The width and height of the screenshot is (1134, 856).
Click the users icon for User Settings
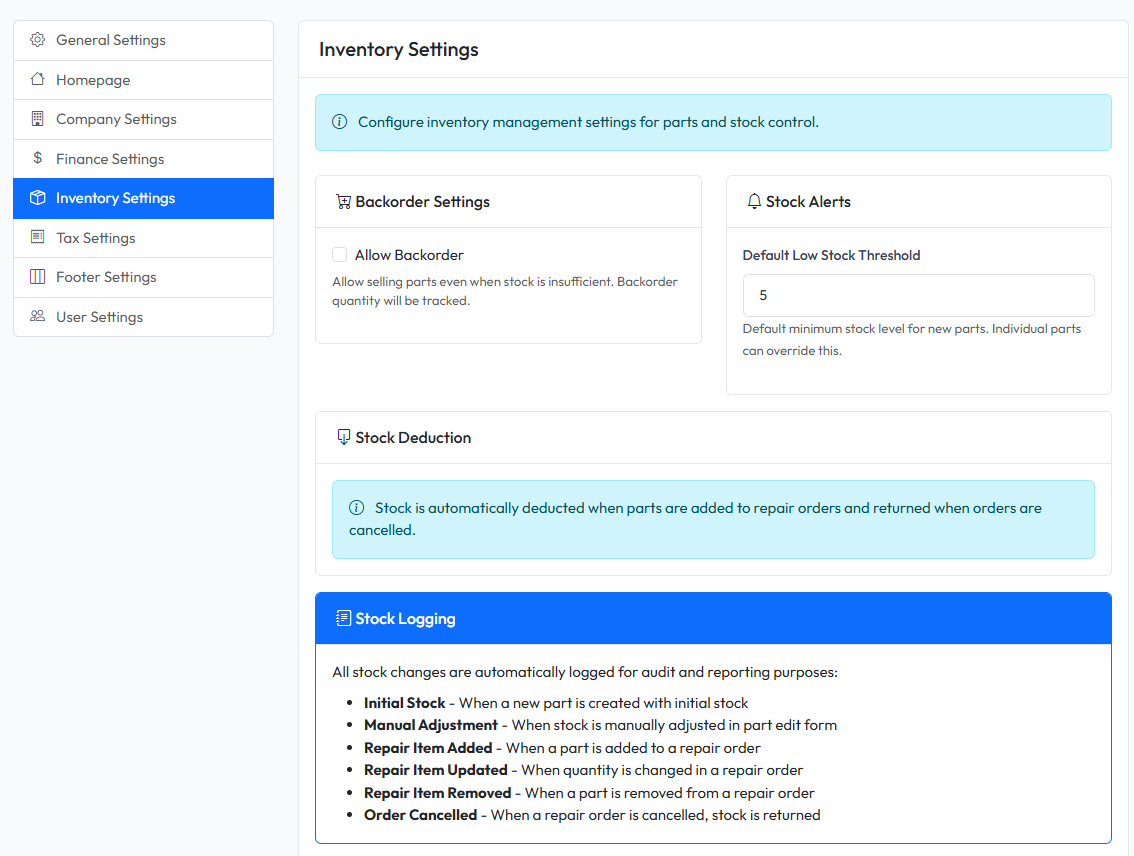[37, 316]
